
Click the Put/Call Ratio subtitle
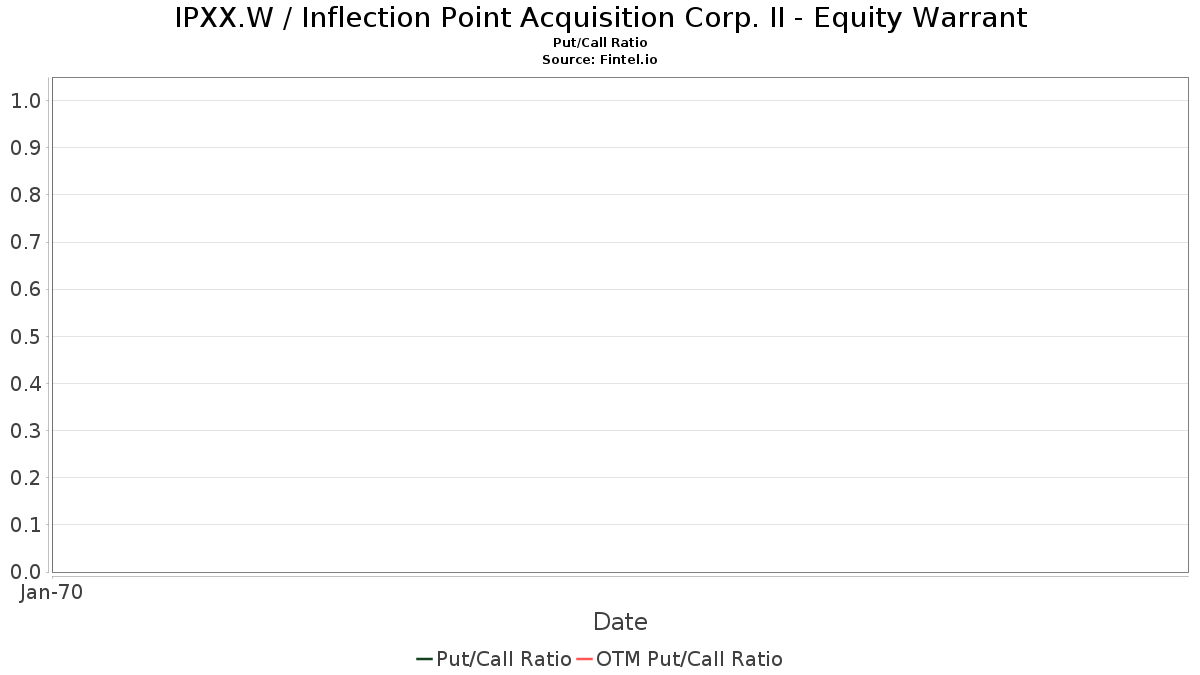tap(600, 43)
